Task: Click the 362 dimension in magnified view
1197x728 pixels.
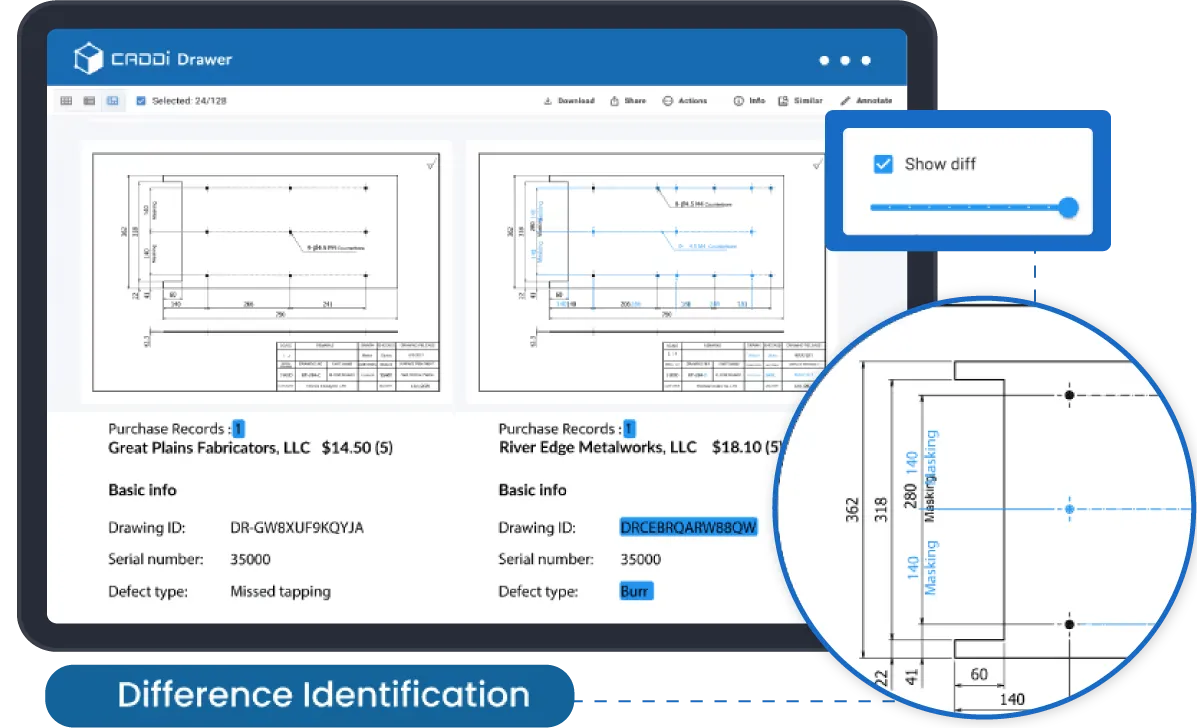Action: (x=852, y=510)
